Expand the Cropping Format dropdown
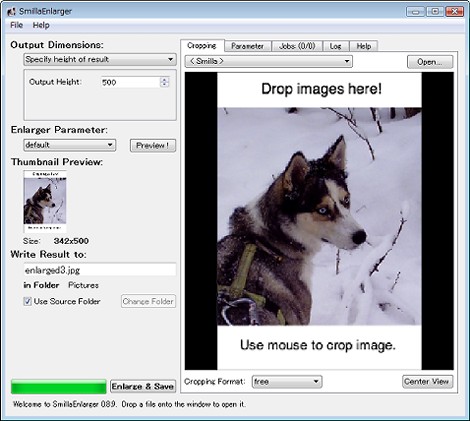Screen dimensions: 470x421 287,382
